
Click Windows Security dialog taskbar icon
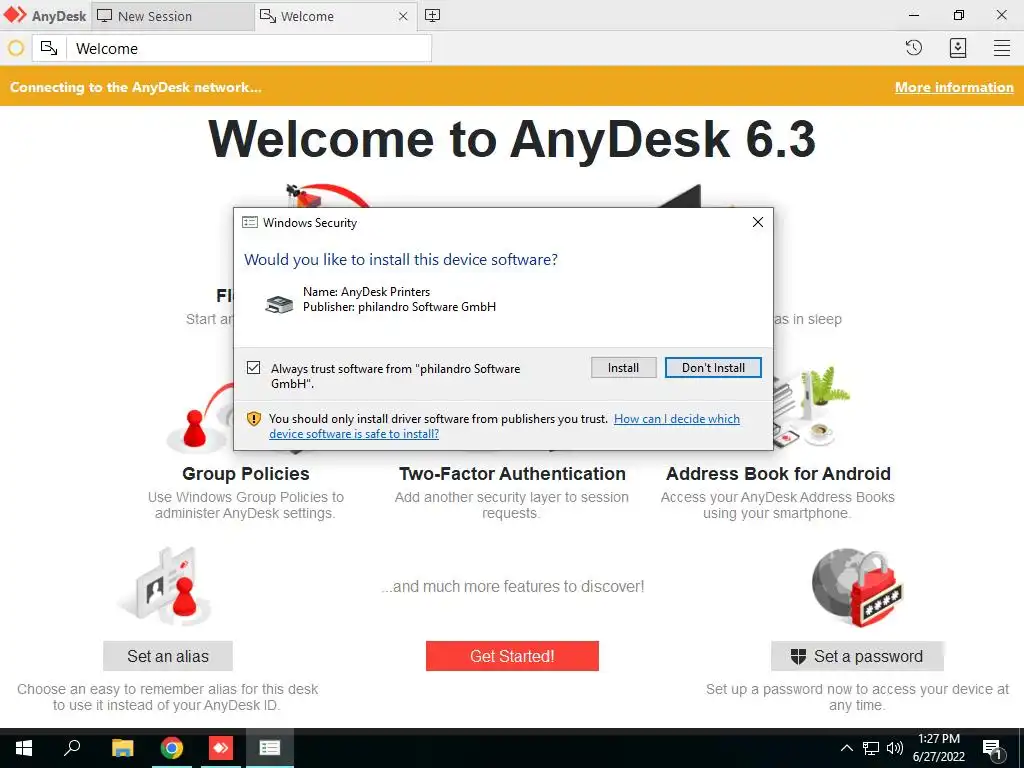click(x=270, y=748)
